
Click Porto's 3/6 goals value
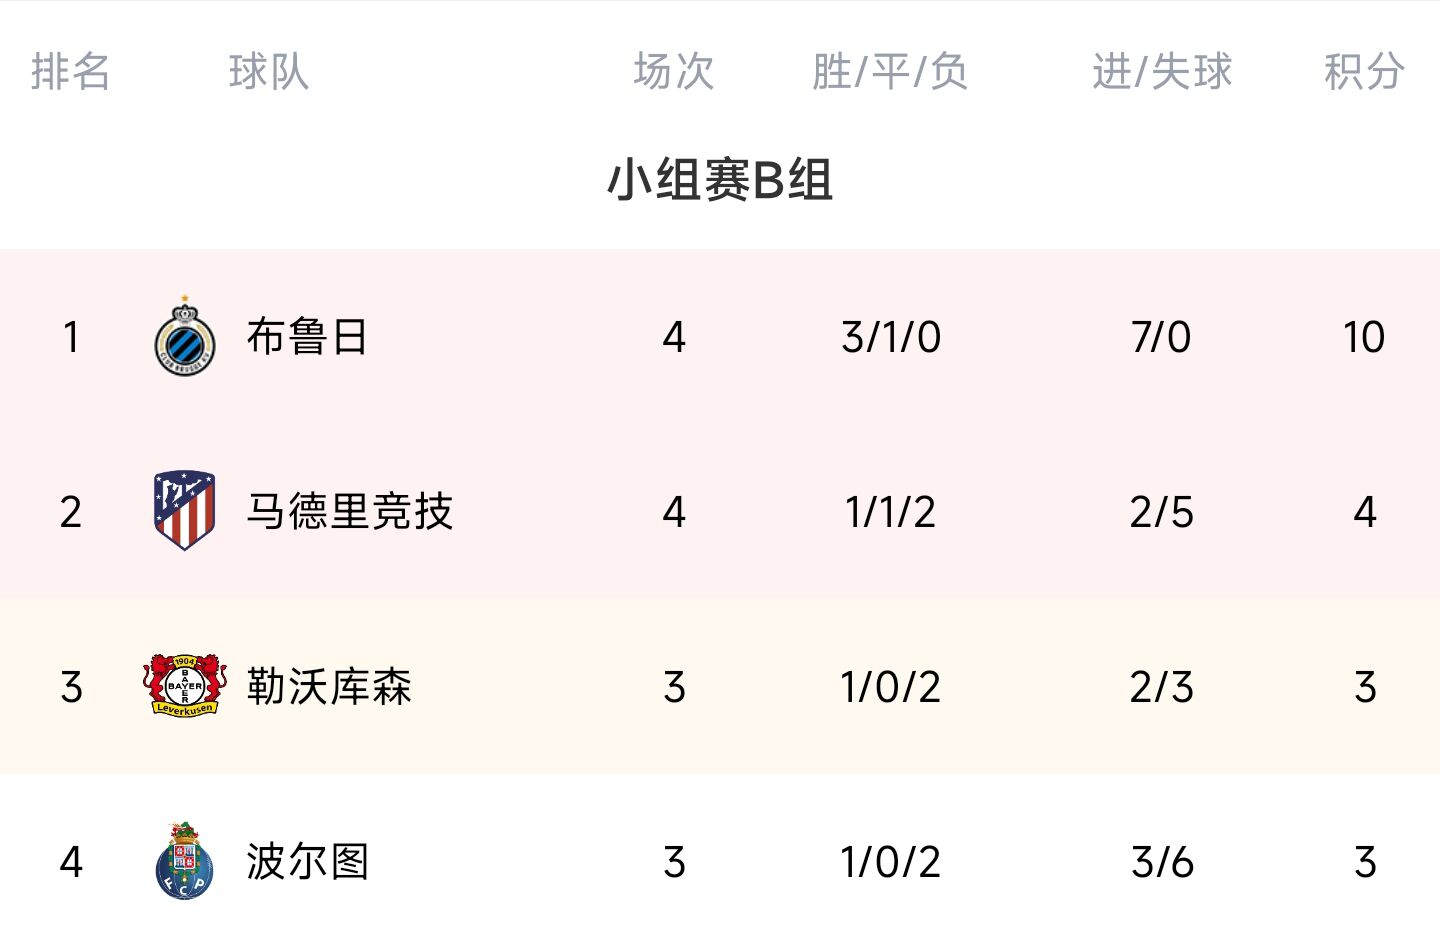click(1162, 862)
